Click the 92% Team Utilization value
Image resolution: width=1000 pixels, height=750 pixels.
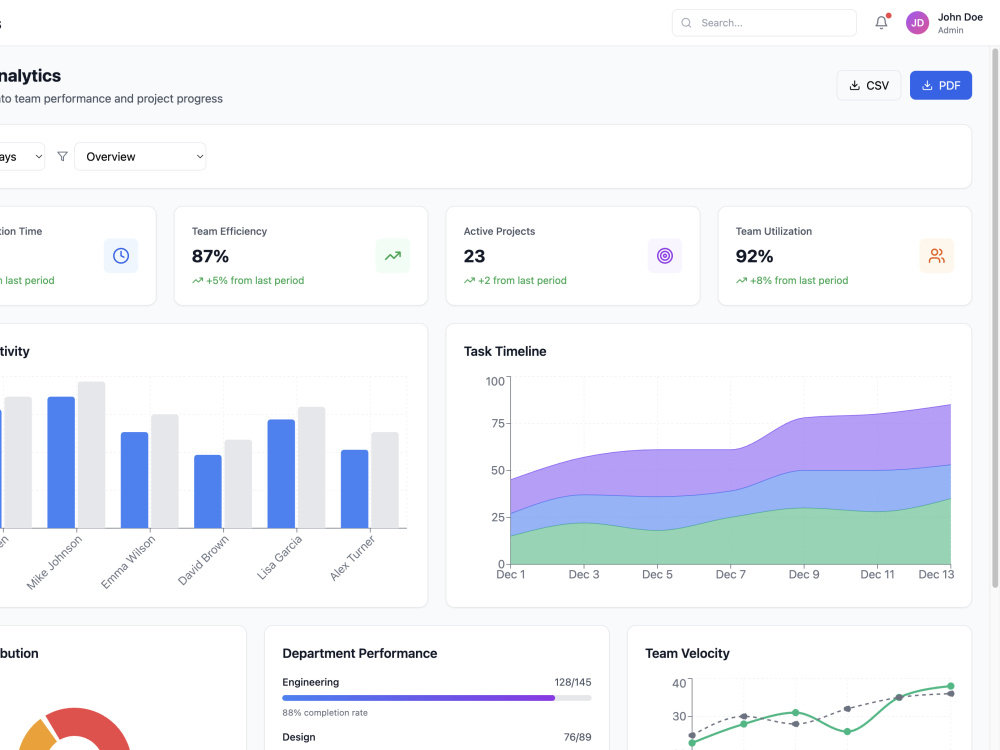tap(754, 256)
